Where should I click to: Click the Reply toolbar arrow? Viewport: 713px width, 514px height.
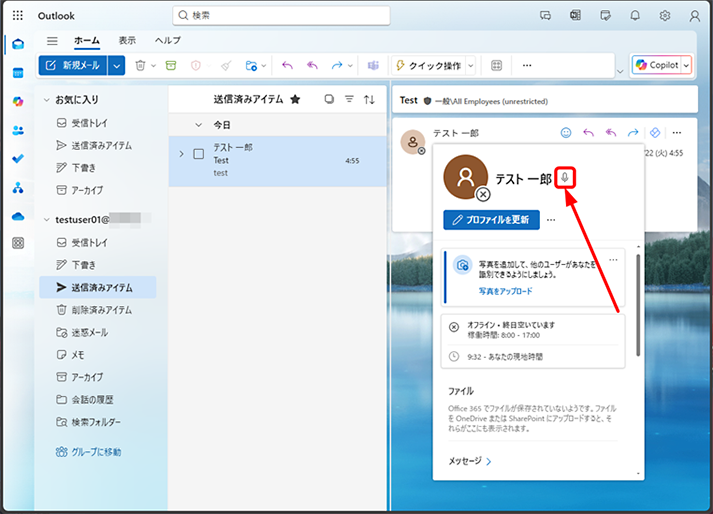tap(287, 66)
